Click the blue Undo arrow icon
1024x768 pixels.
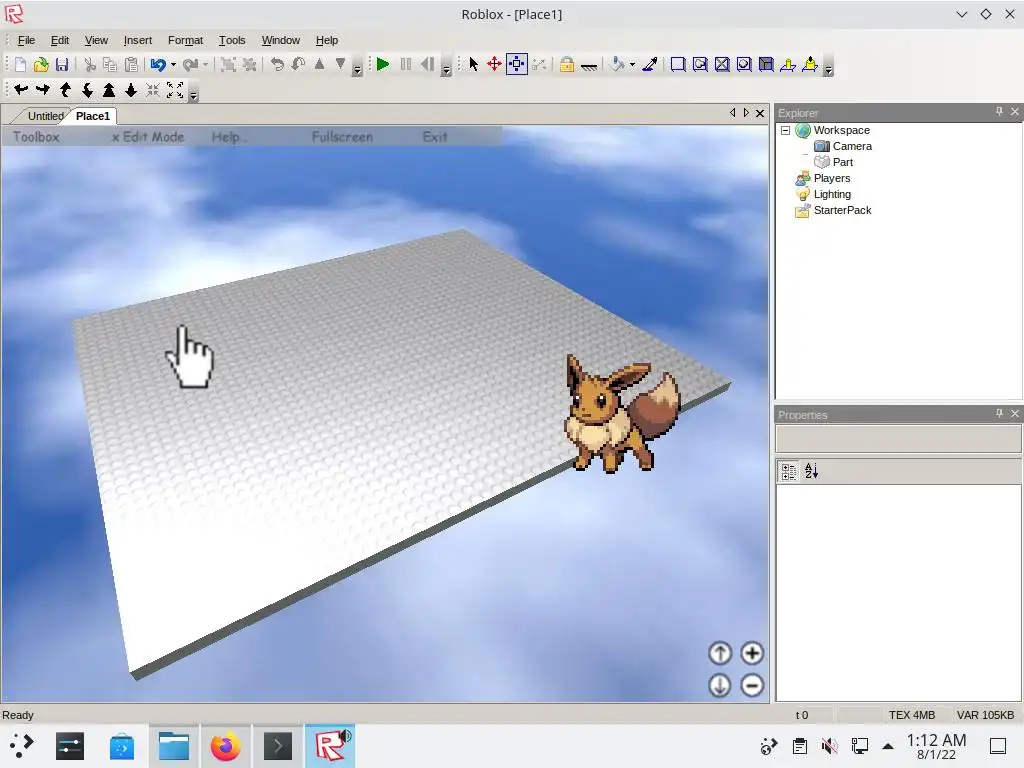157,65
